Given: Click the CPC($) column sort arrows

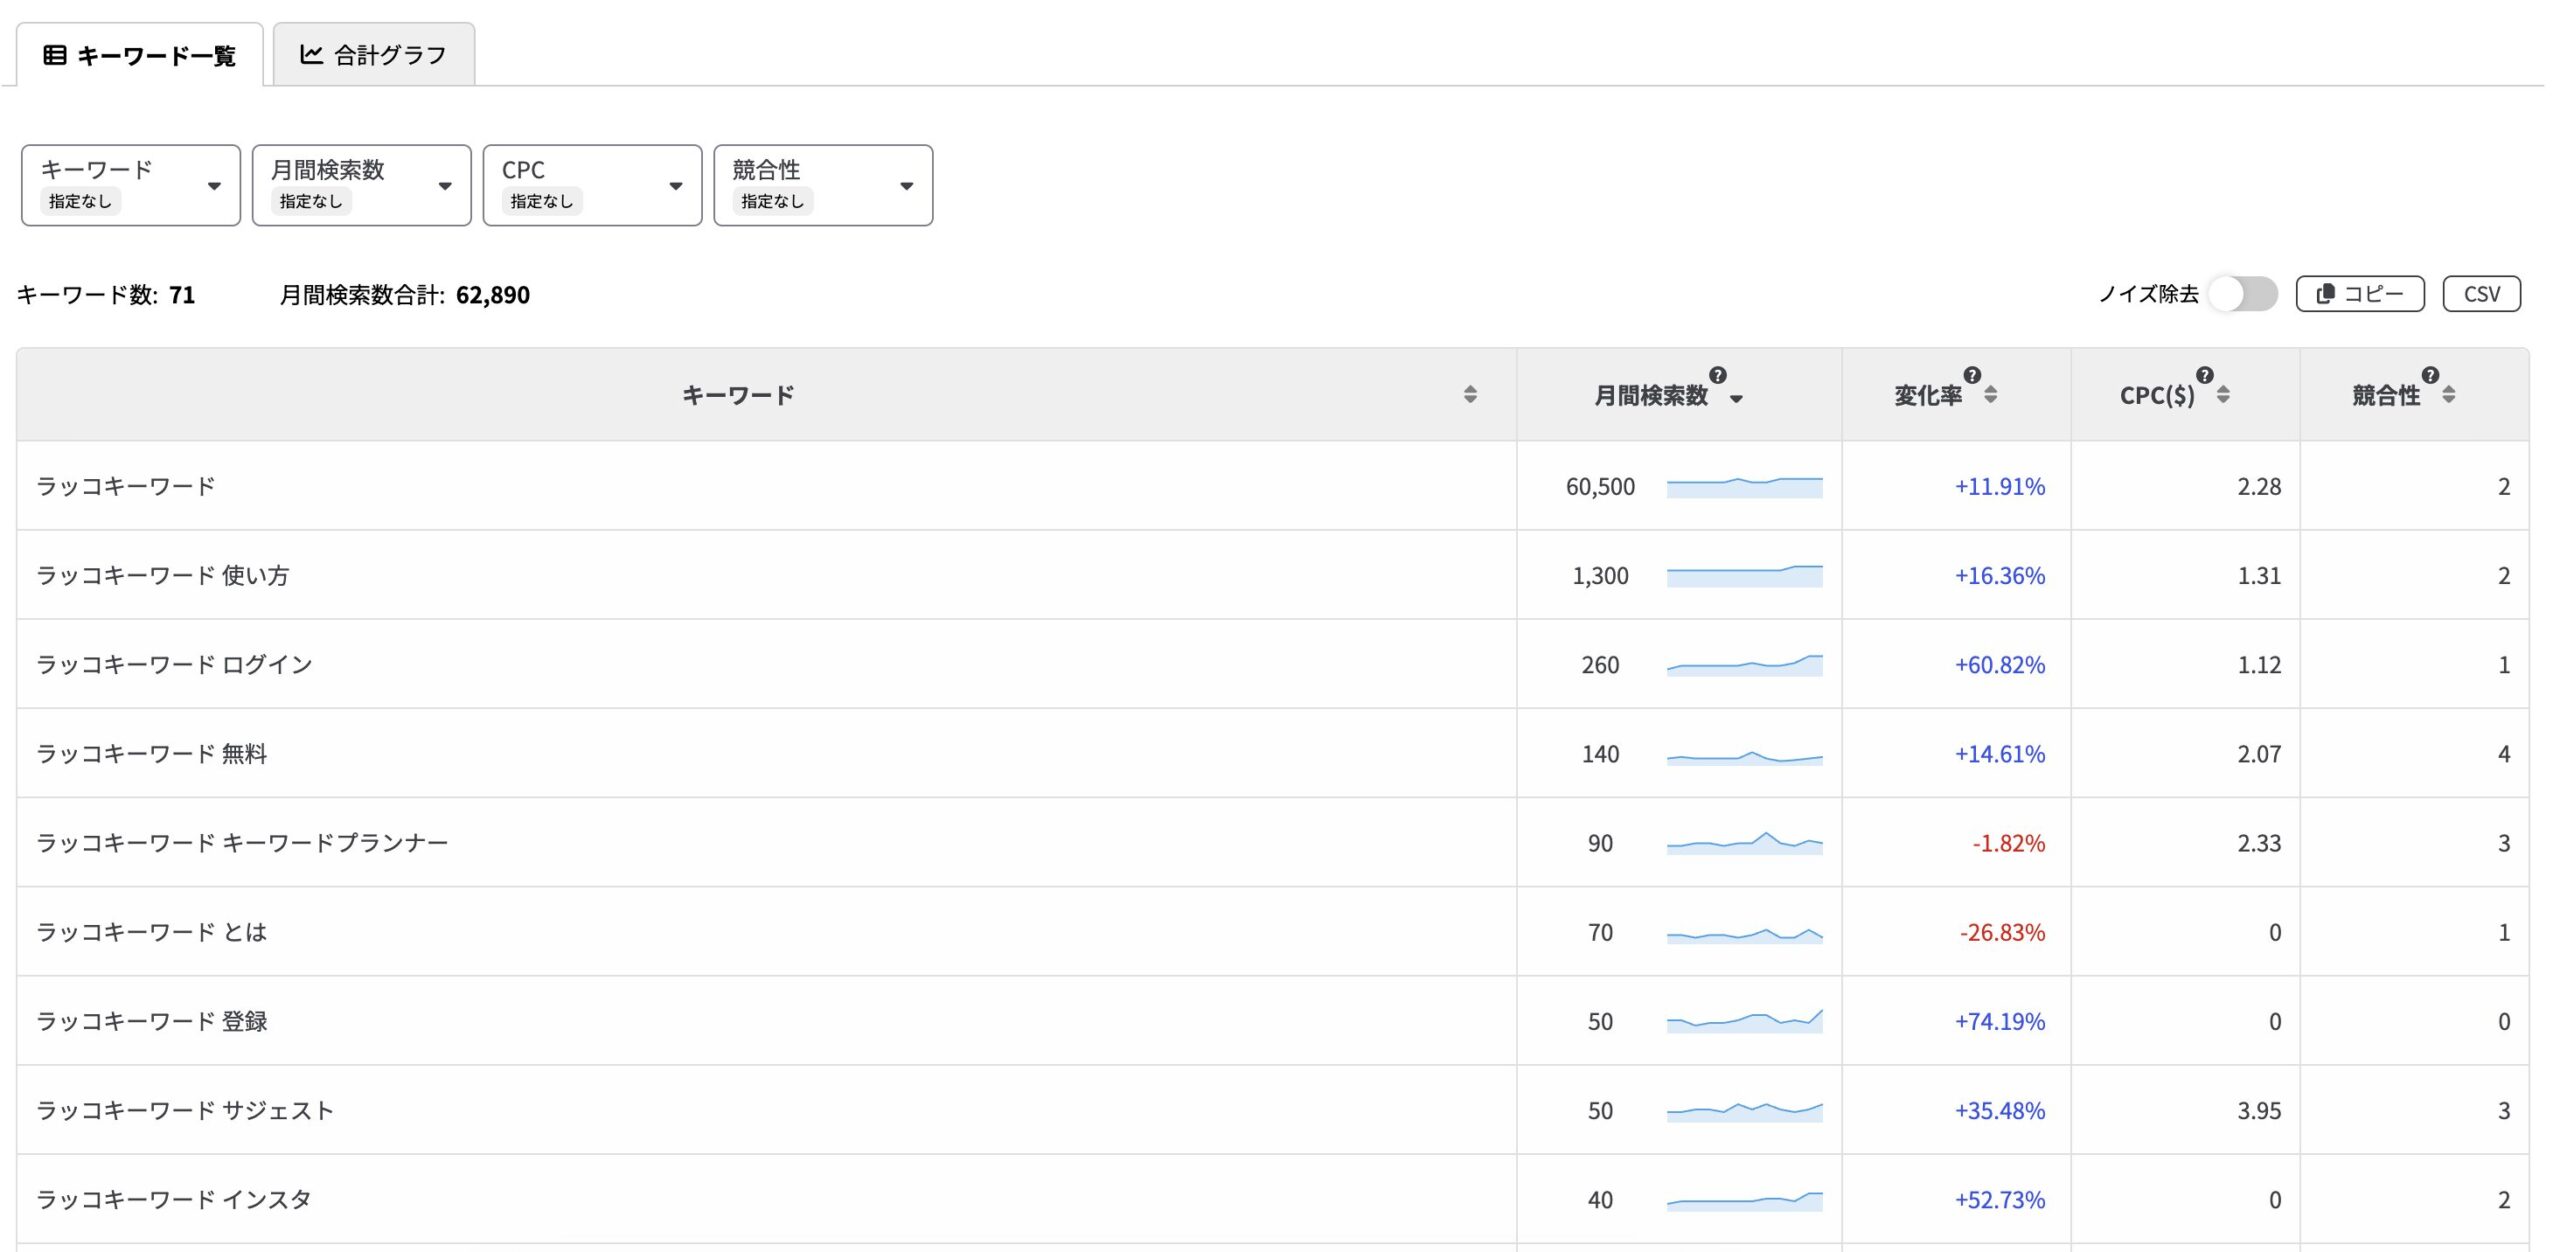Looking at the screenshot, I should 2223,394.
